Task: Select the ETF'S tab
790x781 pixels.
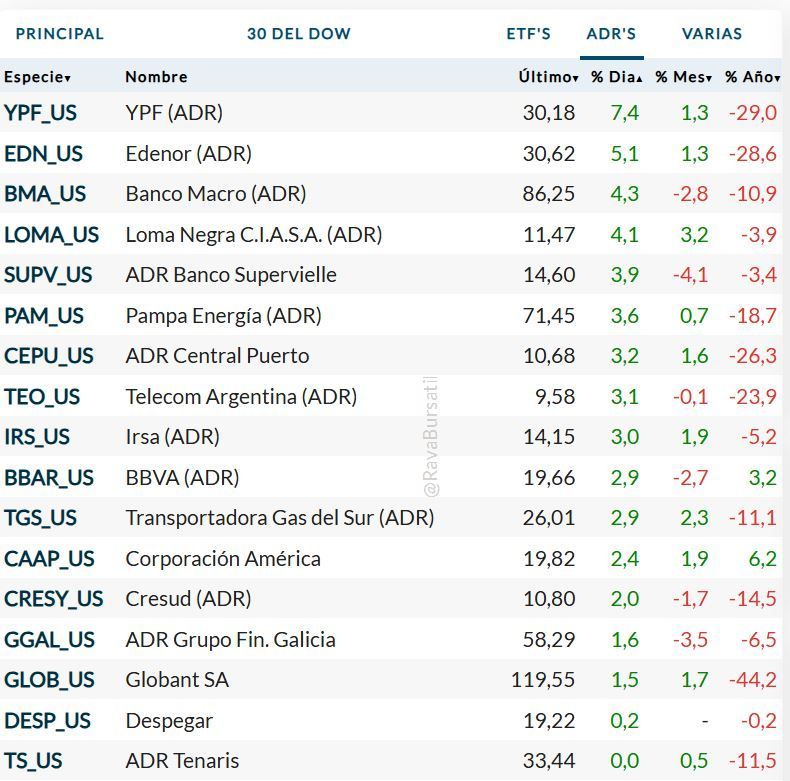Action: pyautogui.click(x=529, y=34)
